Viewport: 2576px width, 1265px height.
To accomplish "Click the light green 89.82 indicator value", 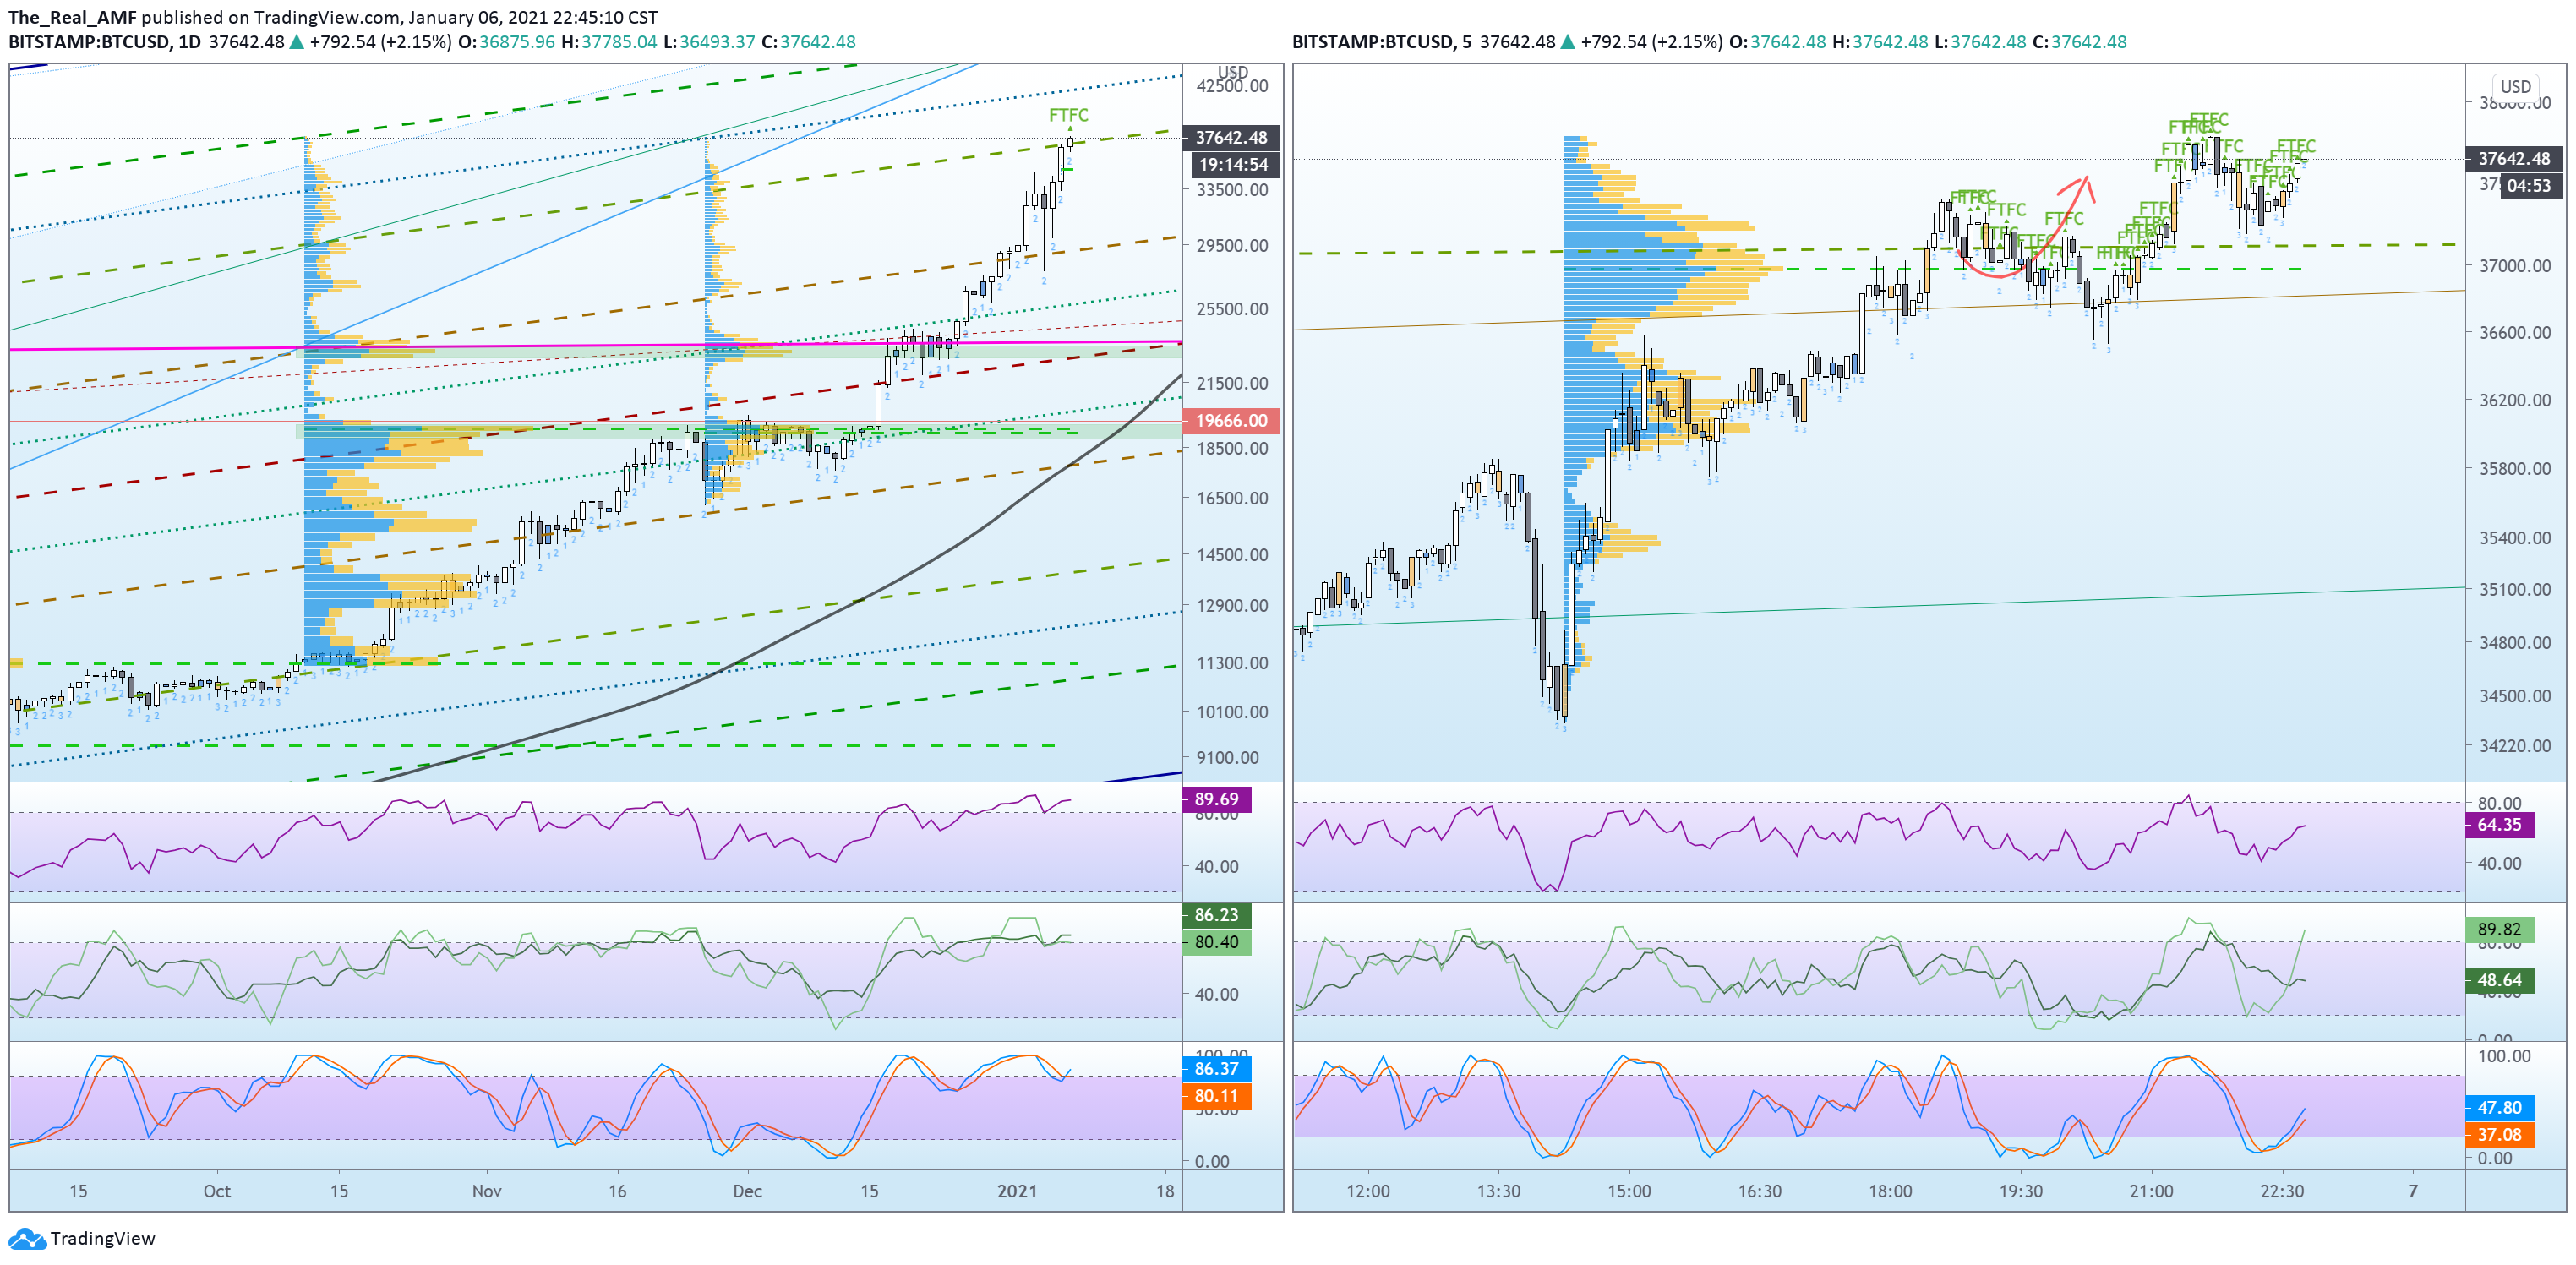I will click(x=2500, y=930).
